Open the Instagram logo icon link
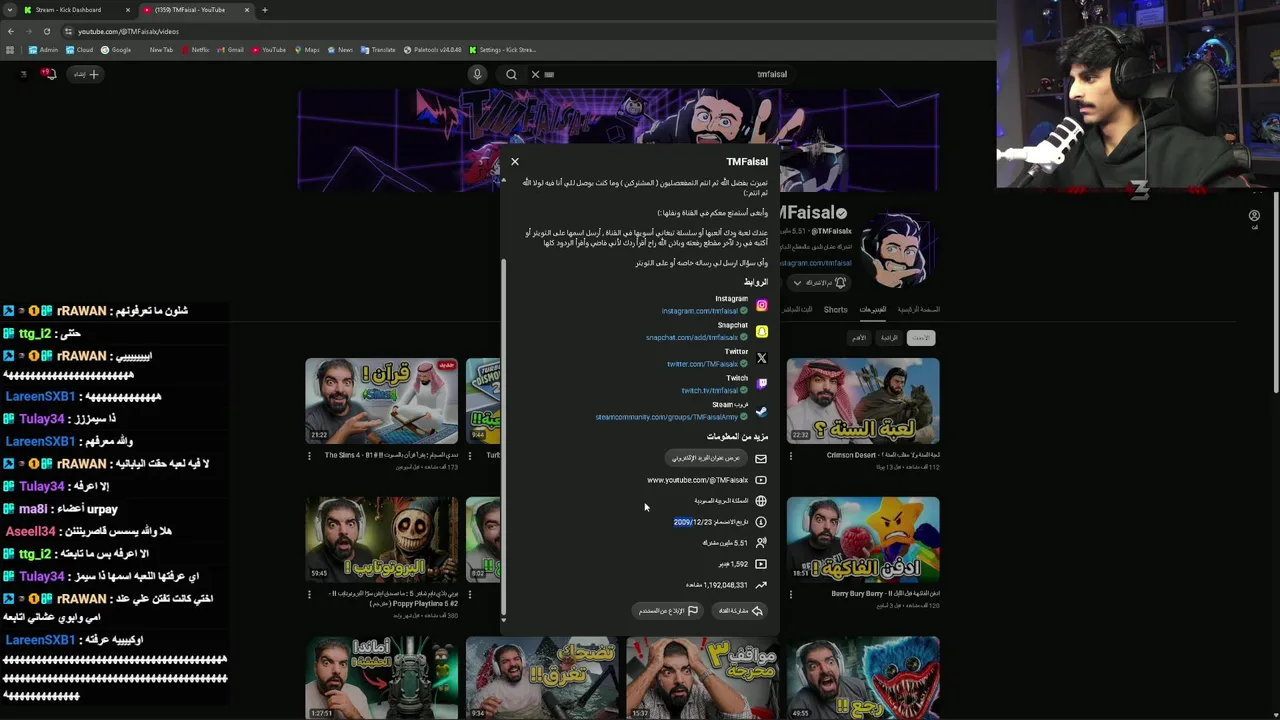The height and width of the screenshot is (720, 1280). (x=761, y=305)
